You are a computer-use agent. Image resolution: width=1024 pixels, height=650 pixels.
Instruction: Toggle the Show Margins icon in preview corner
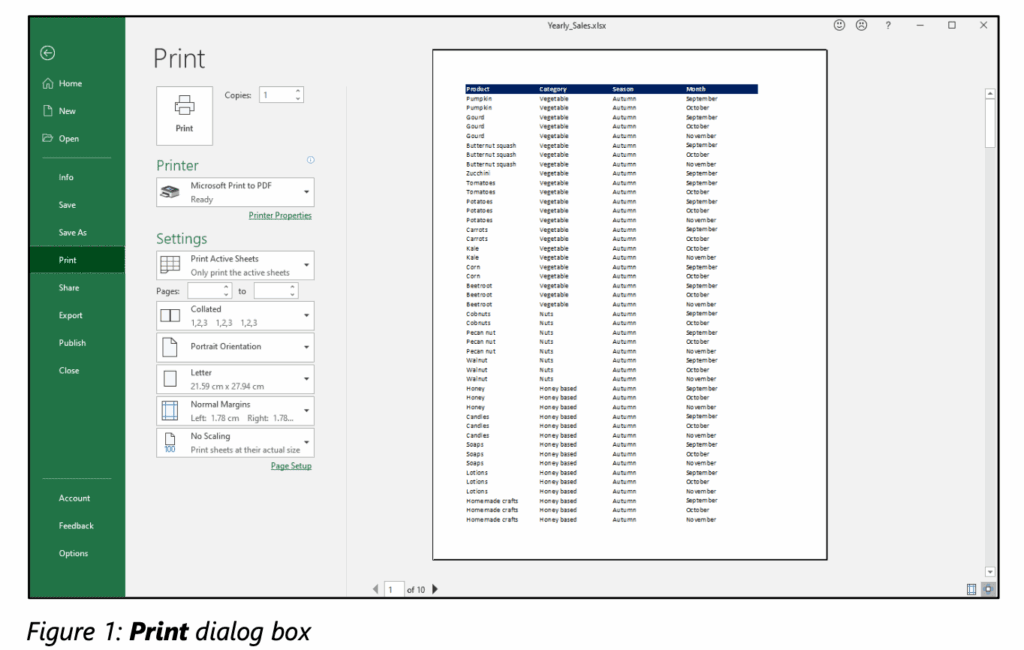click(972, 589)
